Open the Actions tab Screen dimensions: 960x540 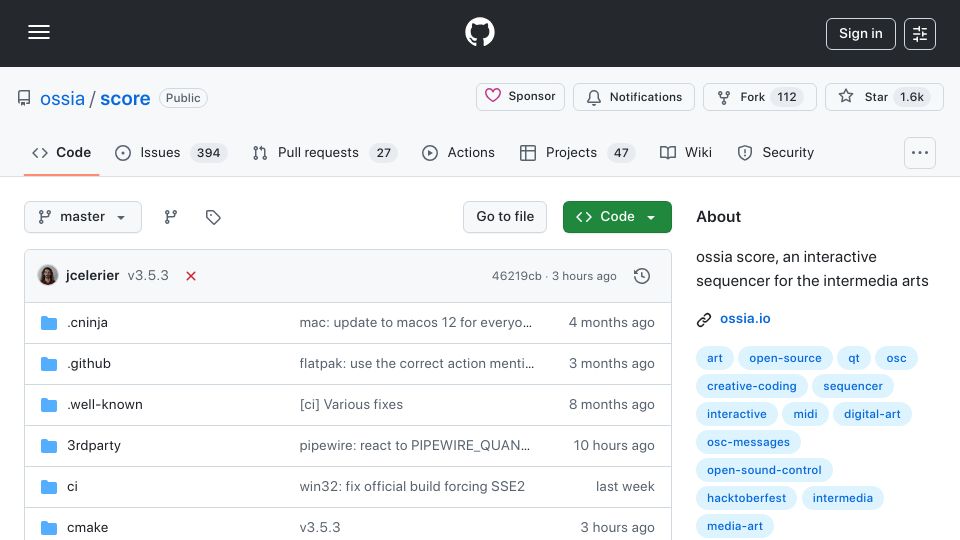point(458,152)
